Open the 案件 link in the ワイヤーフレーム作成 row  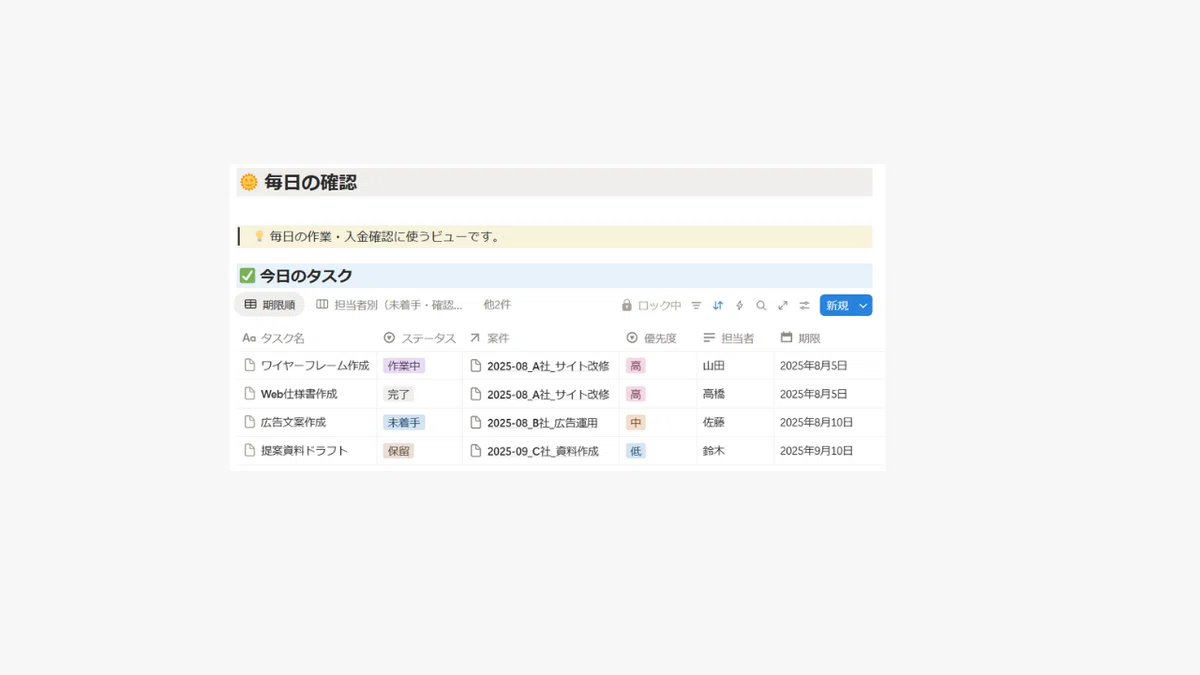548,366
